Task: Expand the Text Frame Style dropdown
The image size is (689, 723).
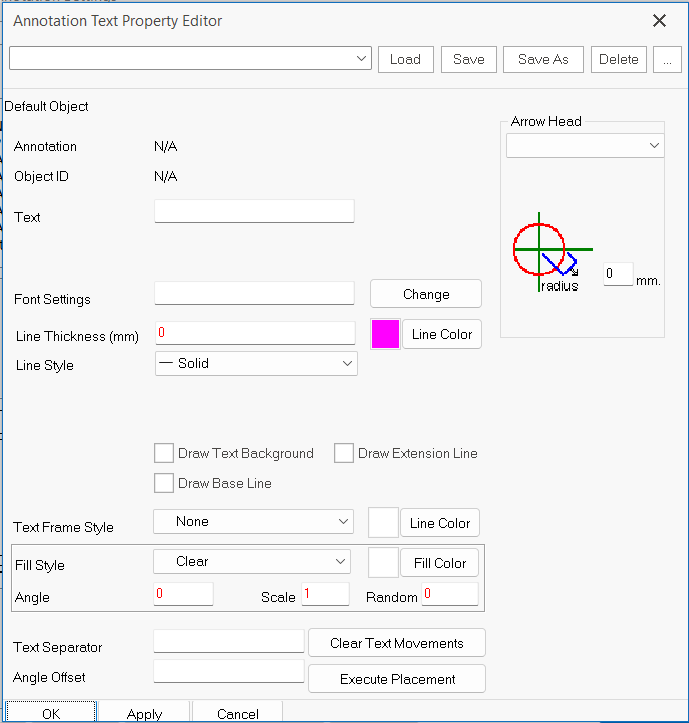Action: point(253,522)
